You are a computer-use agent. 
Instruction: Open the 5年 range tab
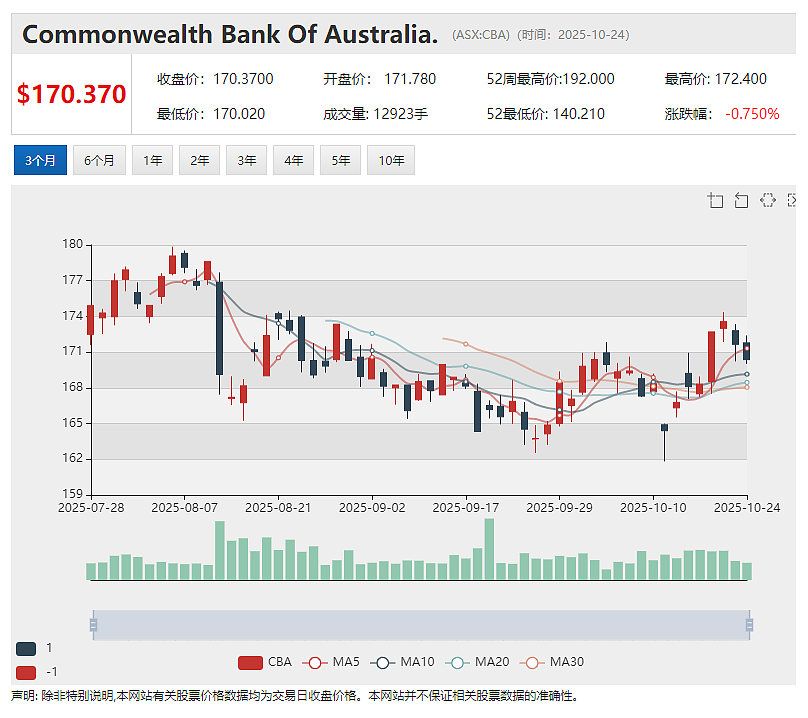click(x=341, y=160)
